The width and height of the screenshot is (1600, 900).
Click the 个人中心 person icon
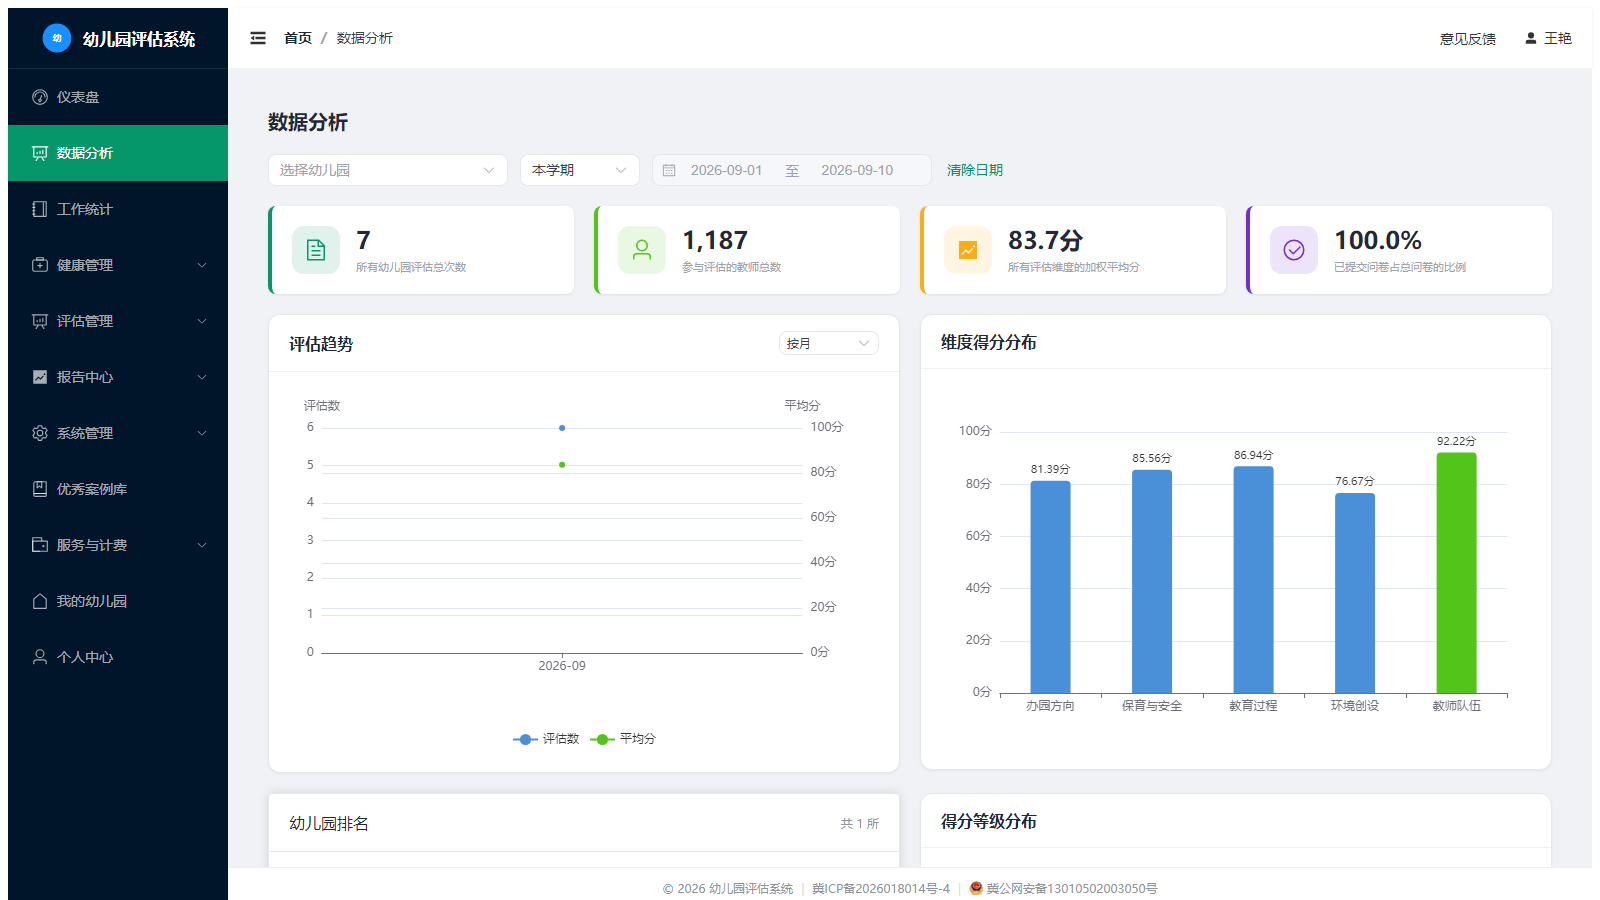(x=40, y=657)
